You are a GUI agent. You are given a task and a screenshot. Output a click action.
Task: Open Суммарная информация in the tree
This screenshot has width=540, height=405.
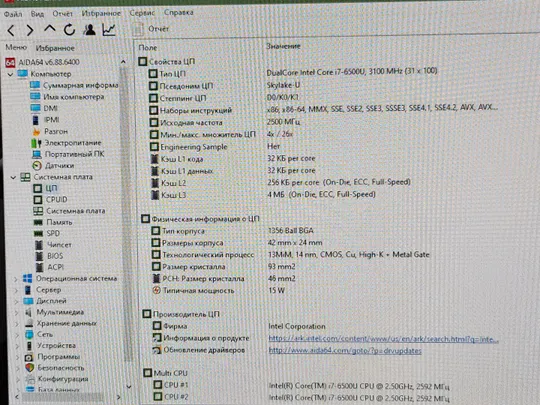pos(74,85)
